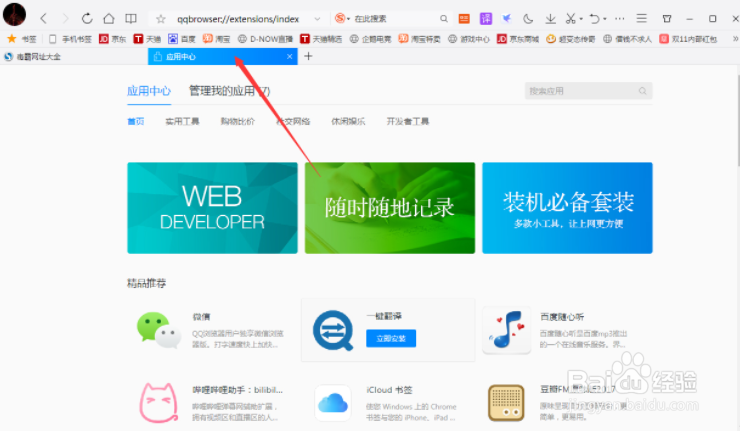The width and height of the screenshot is (740, 431).
Task: Open the WEB DEVELOPER banner
Action: [212, 208]
